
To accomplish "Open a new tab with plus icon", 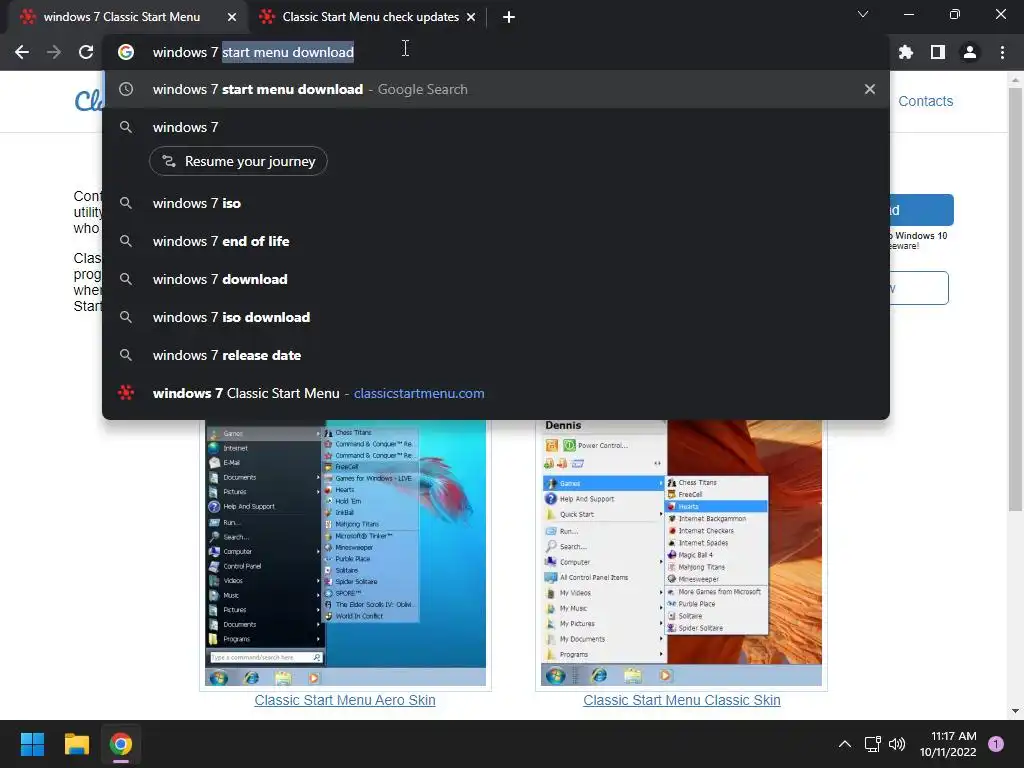I will click(x=509, y=17).
